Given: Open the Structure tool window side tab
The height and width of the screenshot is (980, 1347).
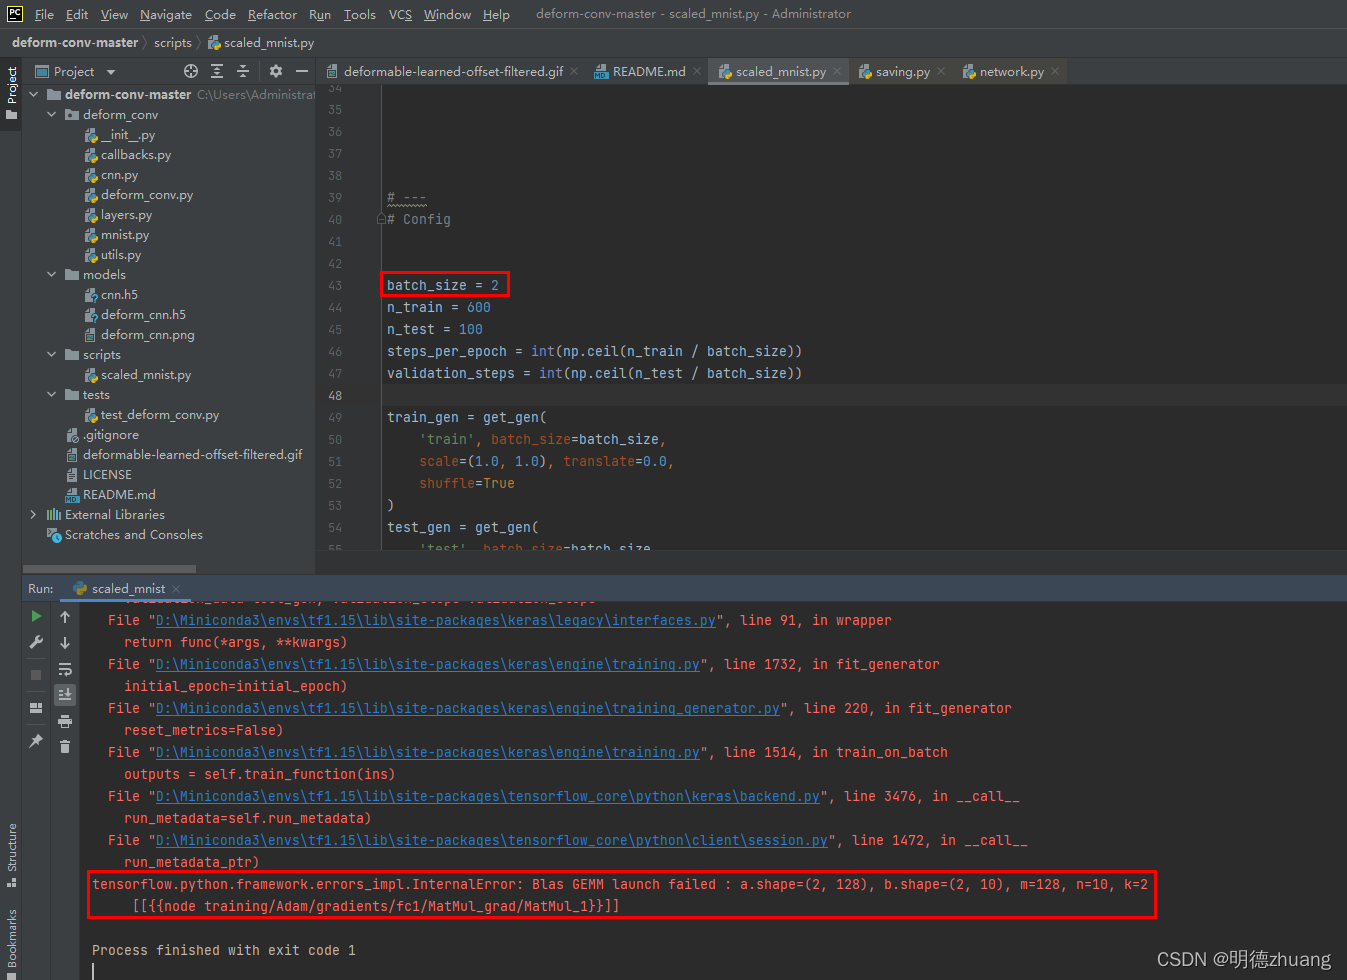Looking at the screenshot, I should click(12, 855).
